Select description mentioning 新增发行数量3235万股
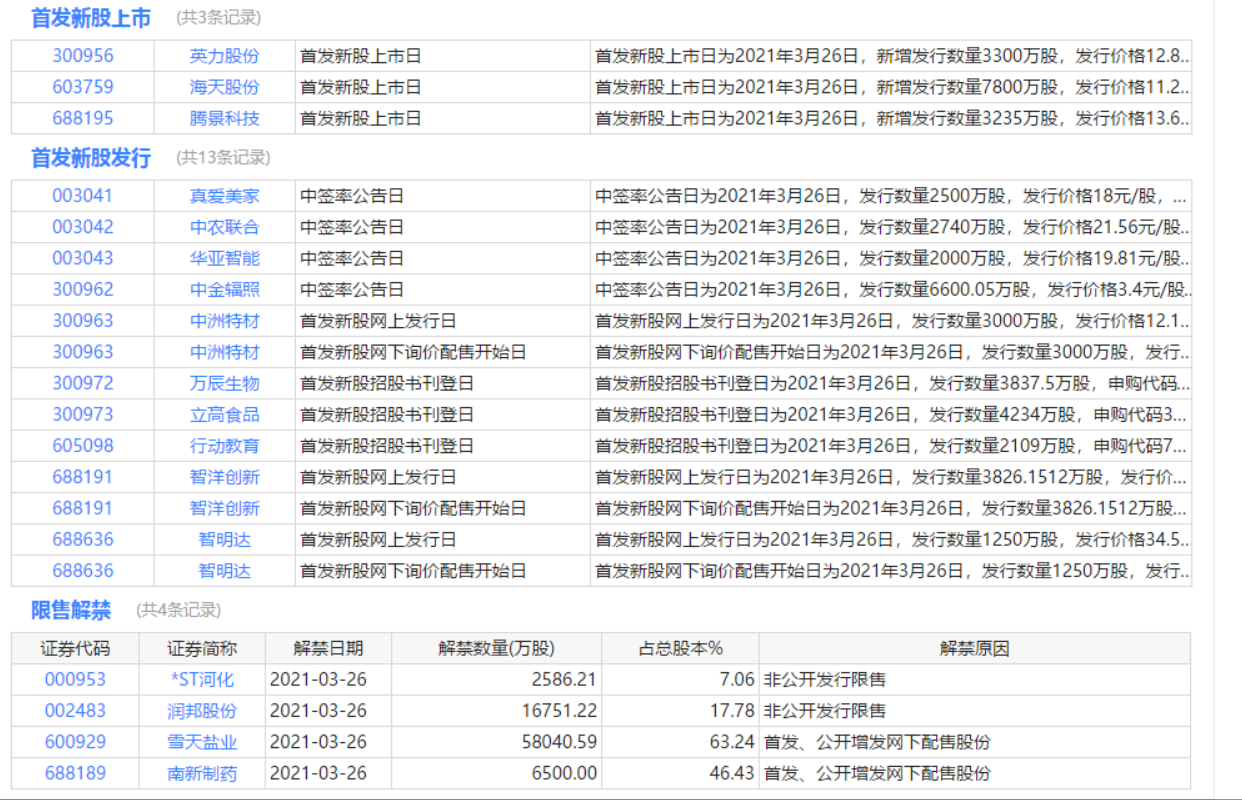 tap(892, 118)
